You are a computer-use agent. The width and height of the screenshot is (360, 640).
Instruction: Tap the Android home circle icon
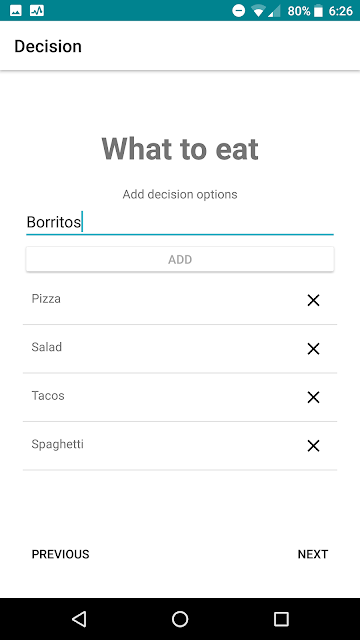click(x=180, y=619)
